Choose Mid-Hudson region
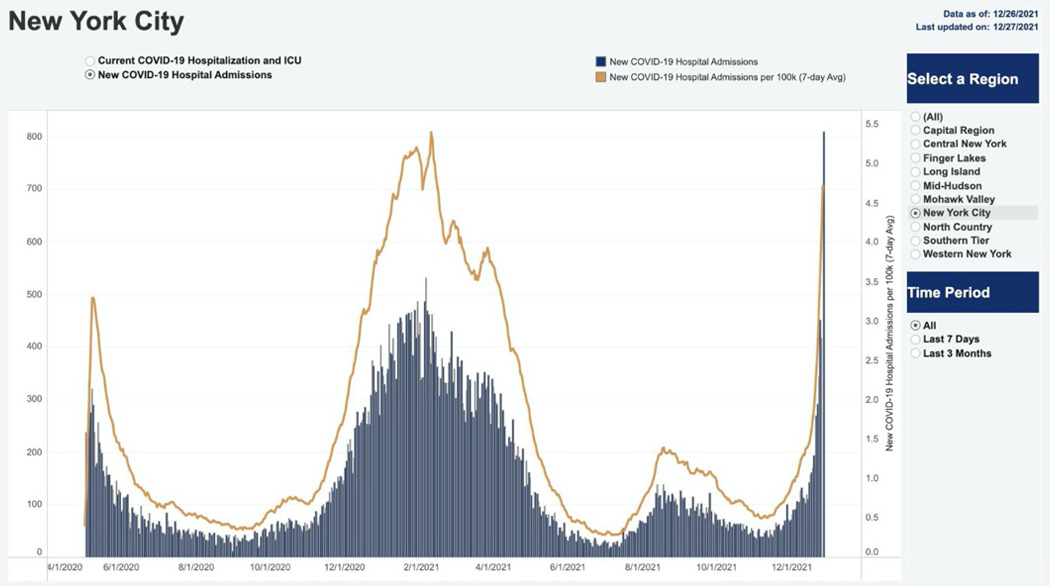 coord(915,186)
